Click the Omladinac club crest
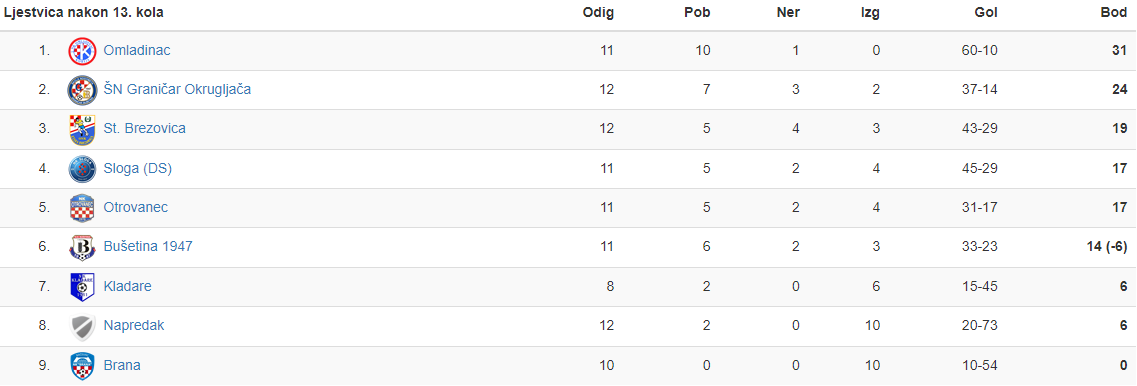Image resolution: width=1137 pixels, height=386 pixels. pyautogui.click(x=82, y=51)
